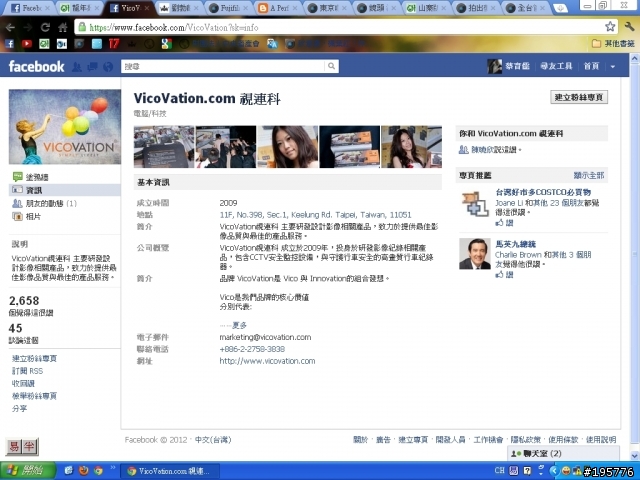Switch to the Blogger A Perf tab
640x480 pixels.
point(278,8)
